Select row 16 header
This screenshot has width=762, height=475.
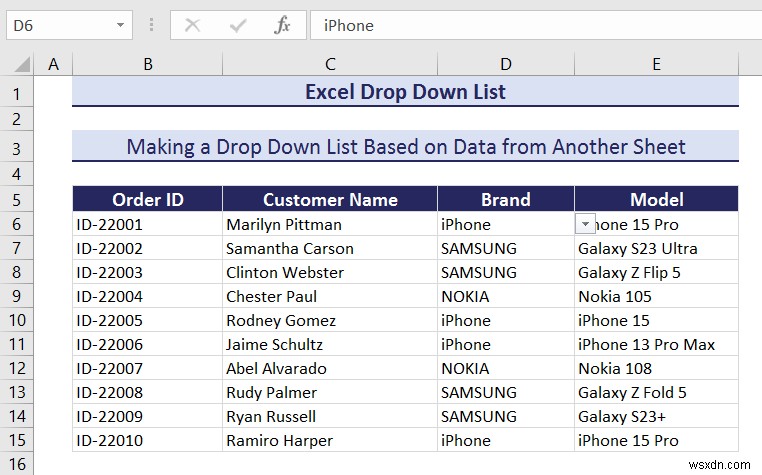click(x=17, y=464)
